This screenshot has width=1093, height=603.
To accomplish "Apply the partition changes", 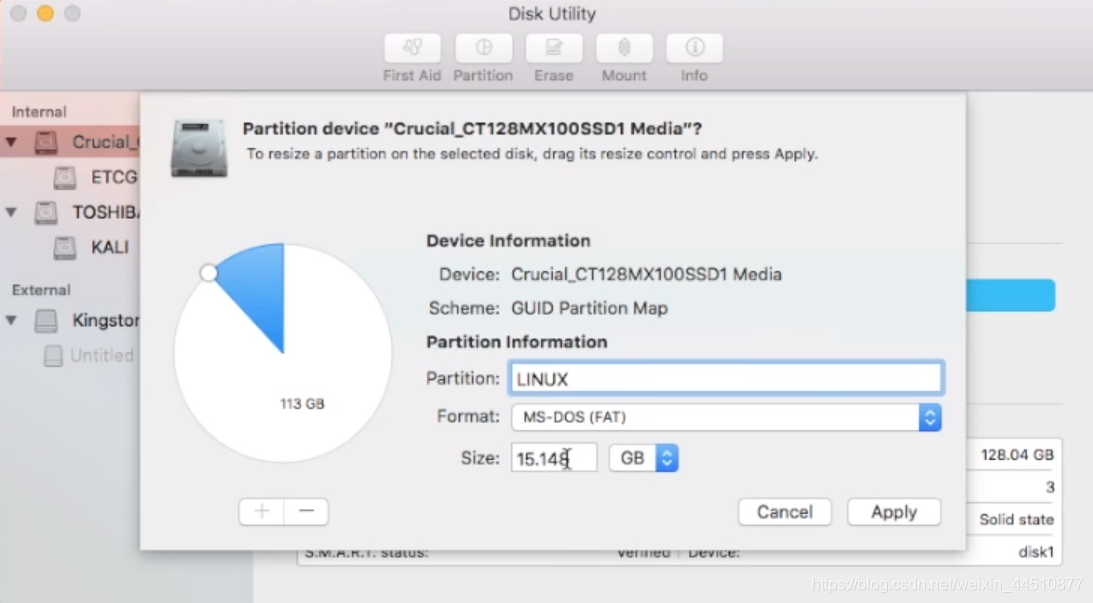I will click(894, 512).
